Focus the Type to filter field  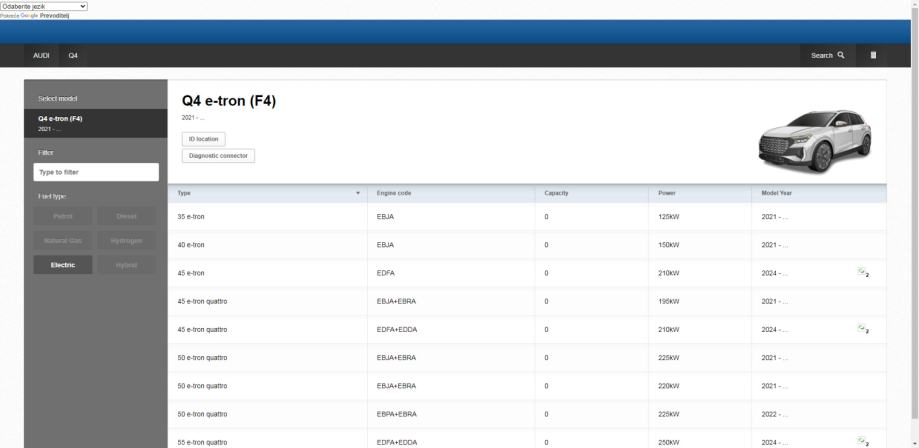96,172
